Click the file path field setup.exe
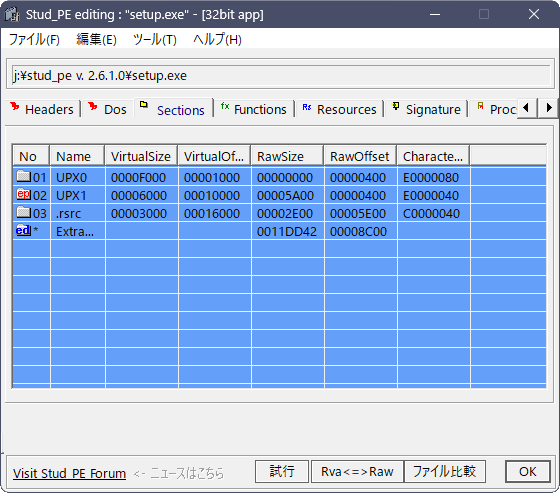The height and width of the screenshot is (493, 560). (280, 75)
